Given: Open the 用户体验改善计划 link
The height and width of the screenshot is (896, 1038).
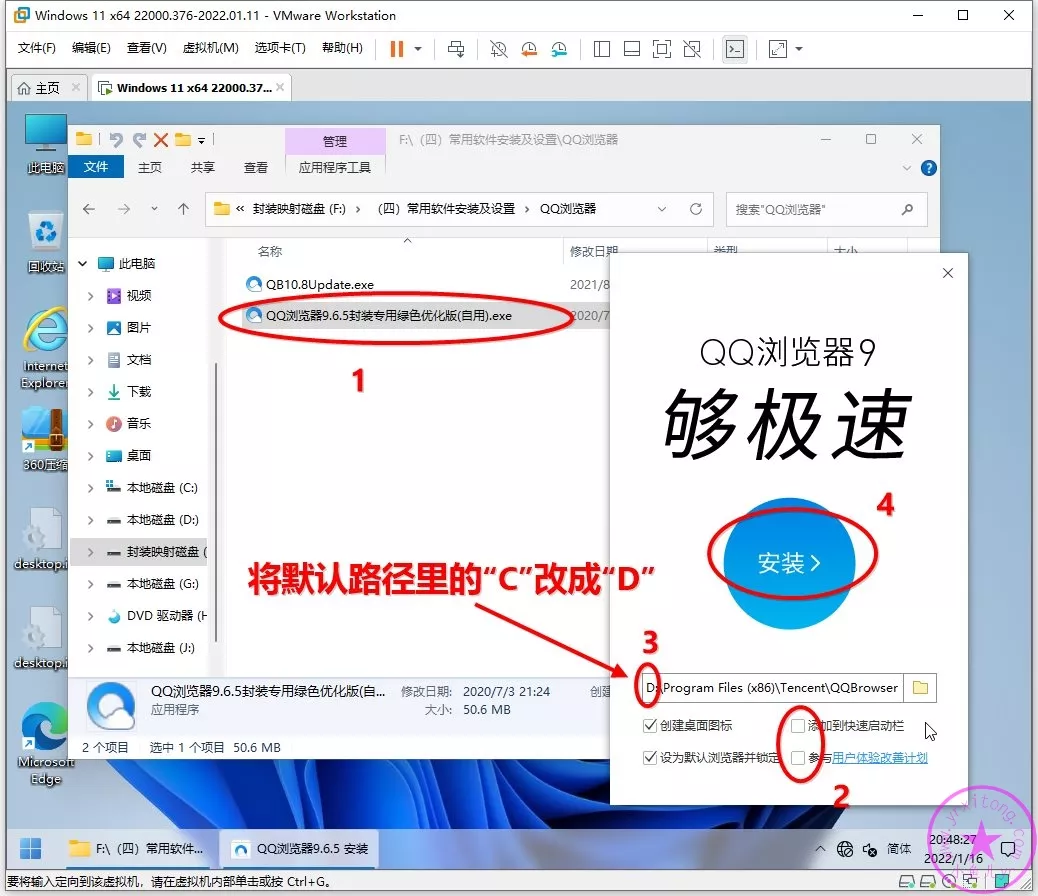Looking at the screenshot, I should click(x=879, y=758).
